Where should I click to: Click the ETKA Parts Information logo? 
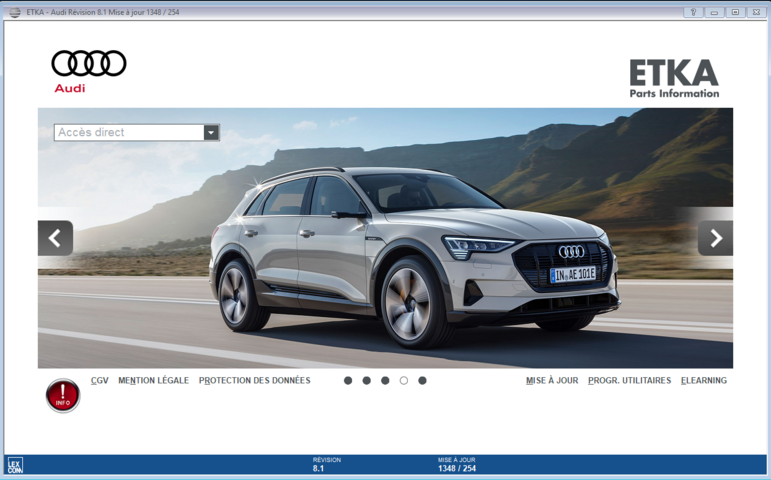pyautogui.click(x=674, y=79)
